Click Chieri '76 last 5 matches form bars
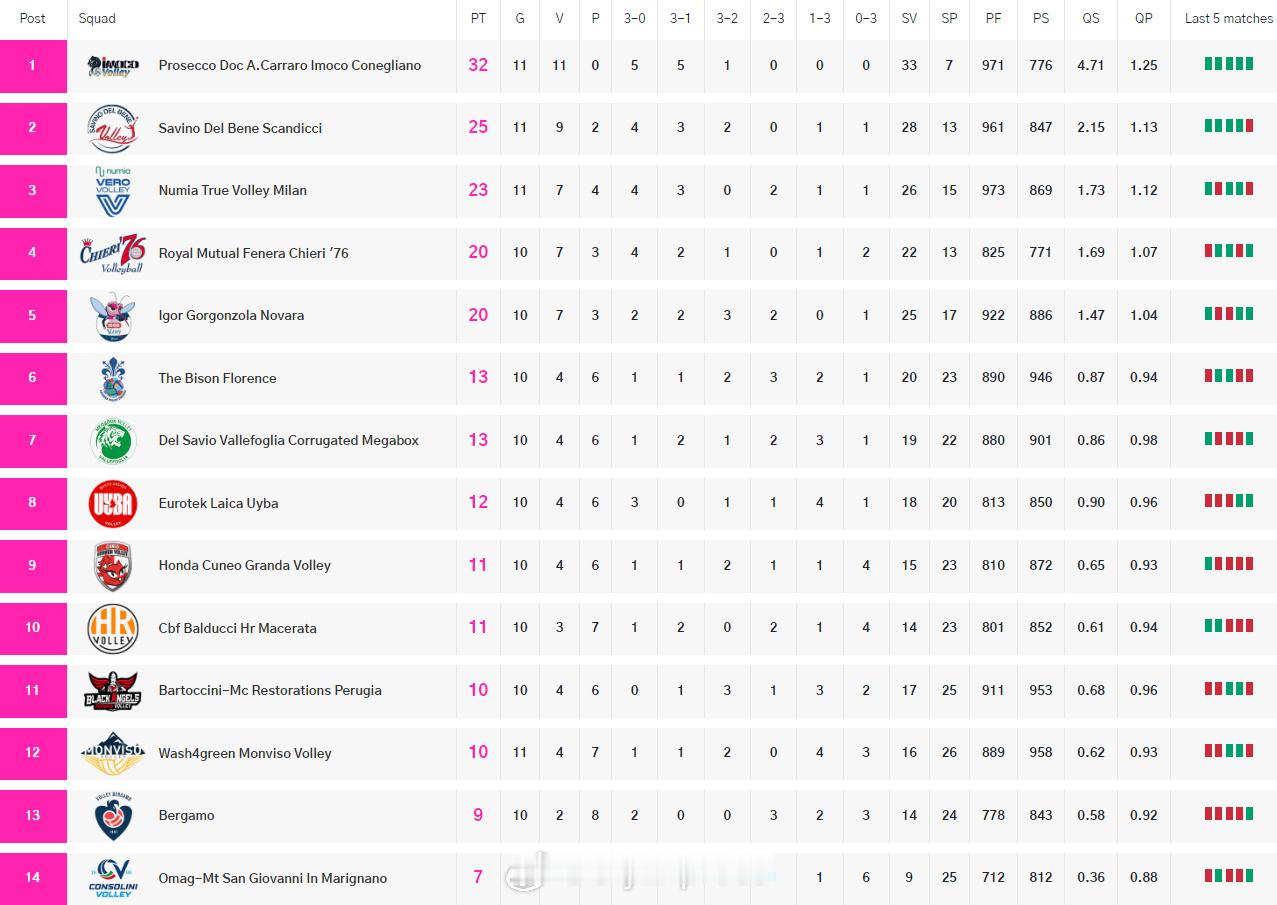The image size is (1277, 905). (x=1229, y=251)
